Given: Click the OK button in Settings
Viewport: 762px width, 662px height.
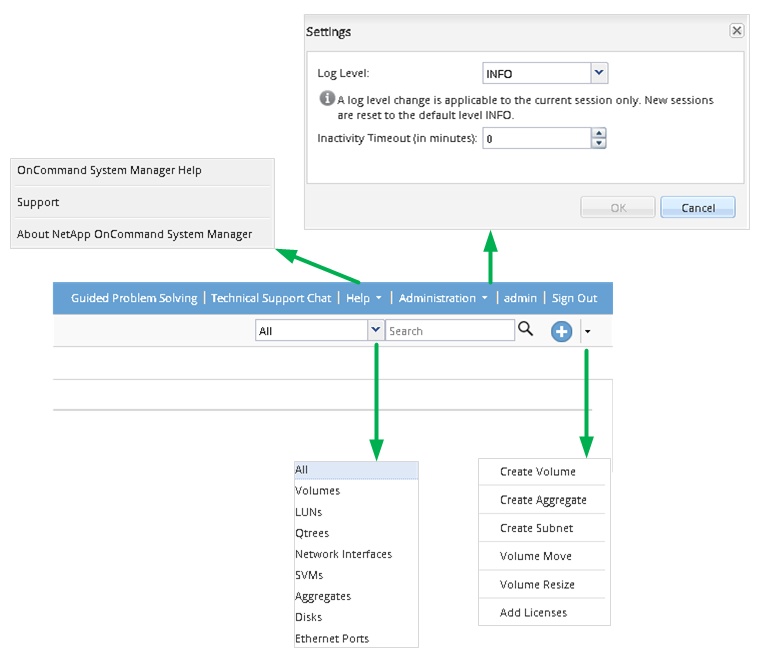Looking at the screenshot, I should (618, 208).
